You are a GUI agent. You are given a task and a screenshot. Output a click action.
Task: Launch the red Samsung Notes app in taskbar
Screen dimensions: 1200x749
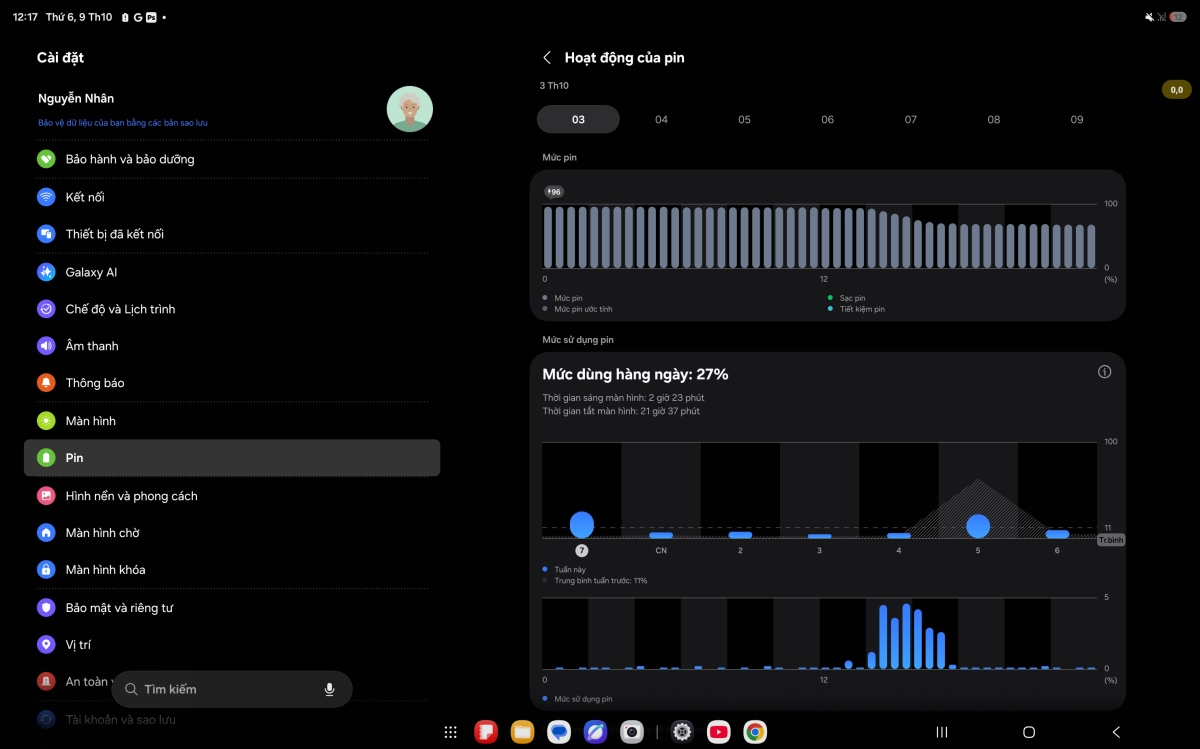[x=486, y=732]
